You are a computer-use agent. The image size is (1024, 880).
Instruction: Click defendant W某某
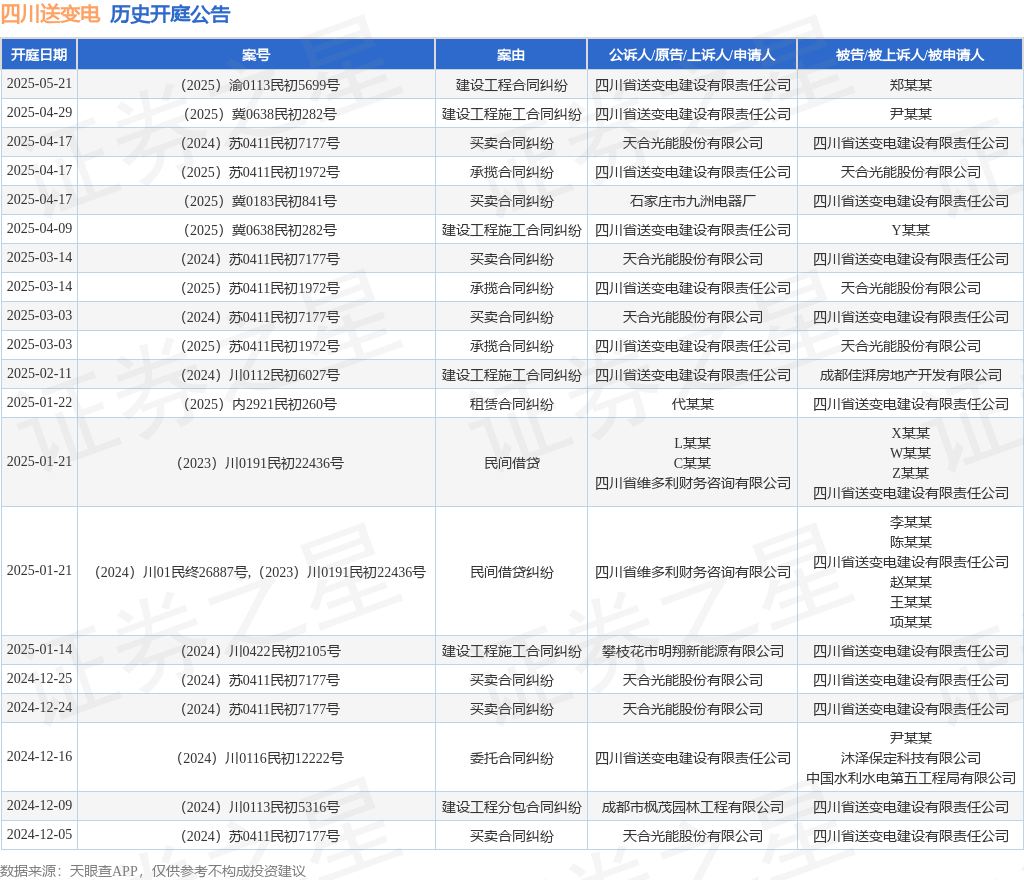pos(910,453)
